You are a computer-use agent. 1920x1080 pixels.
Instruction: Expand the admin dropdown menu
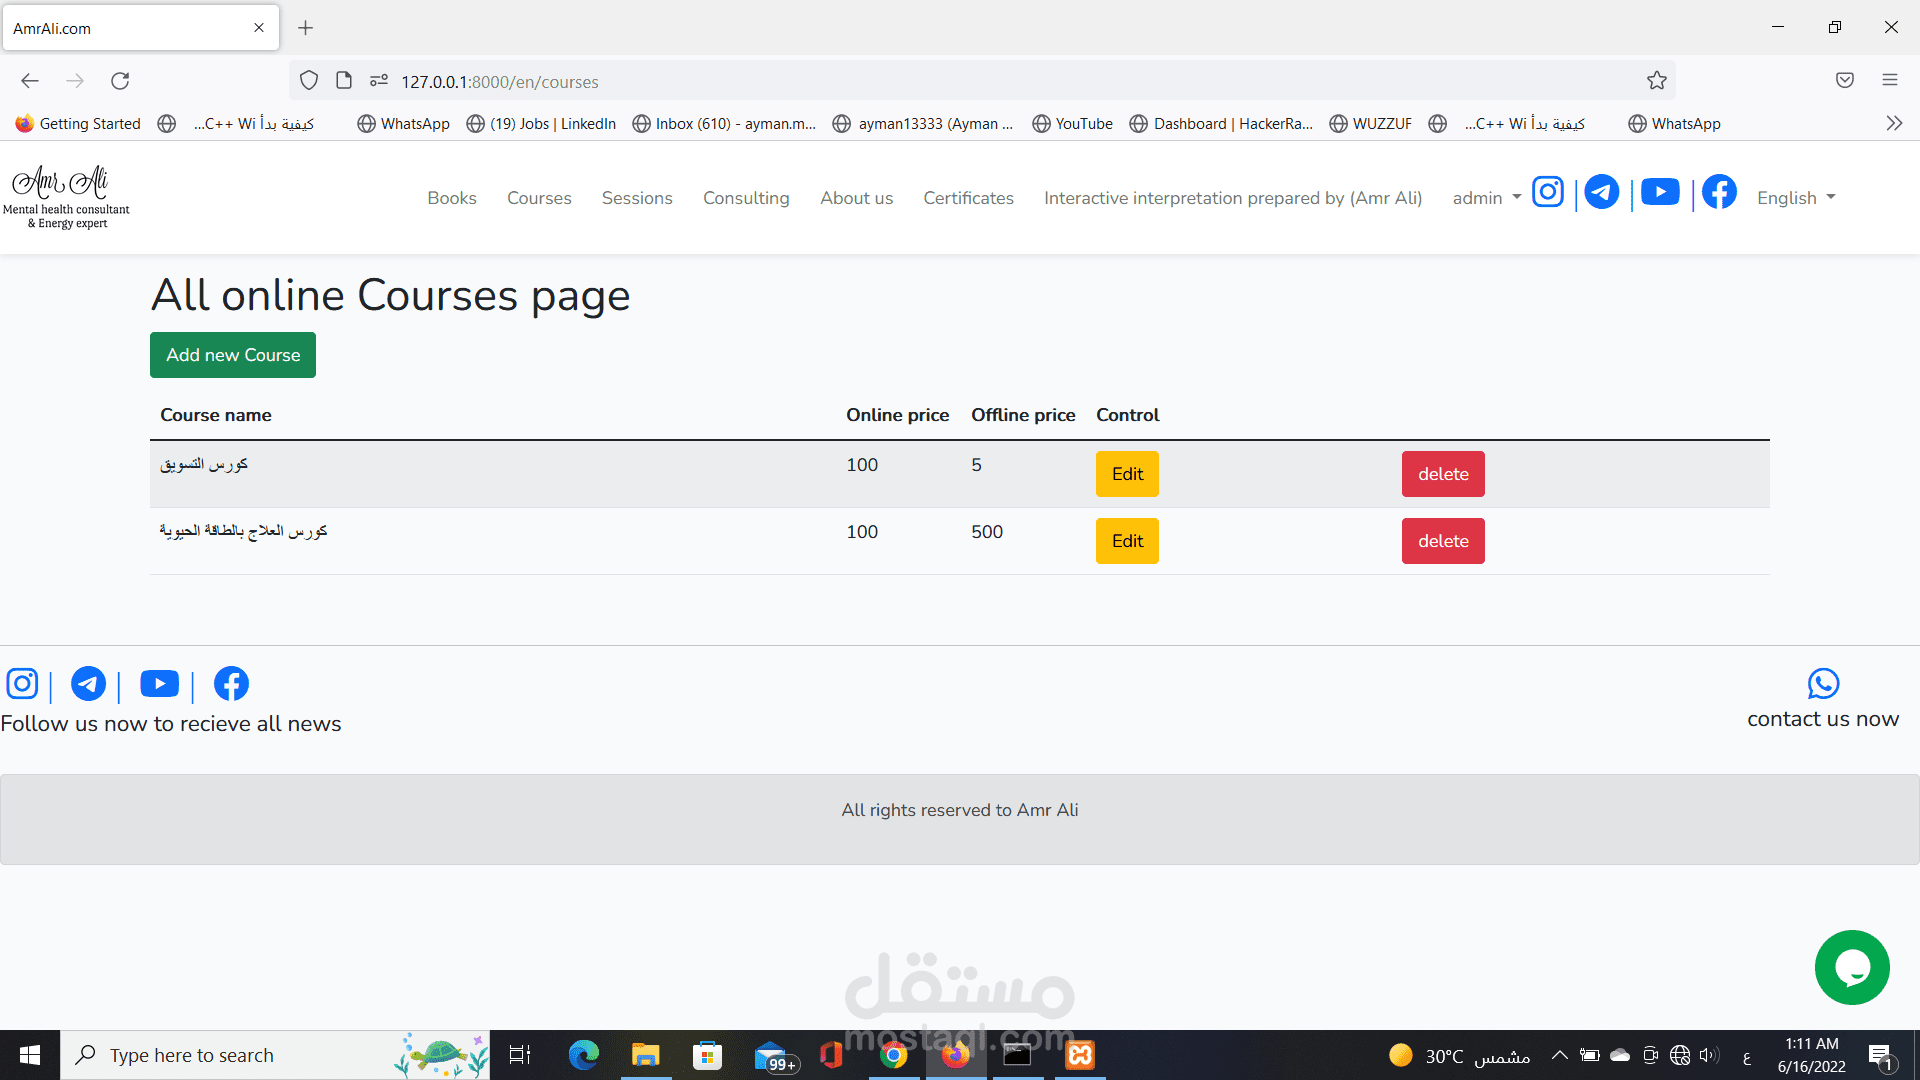(1486, 198)
